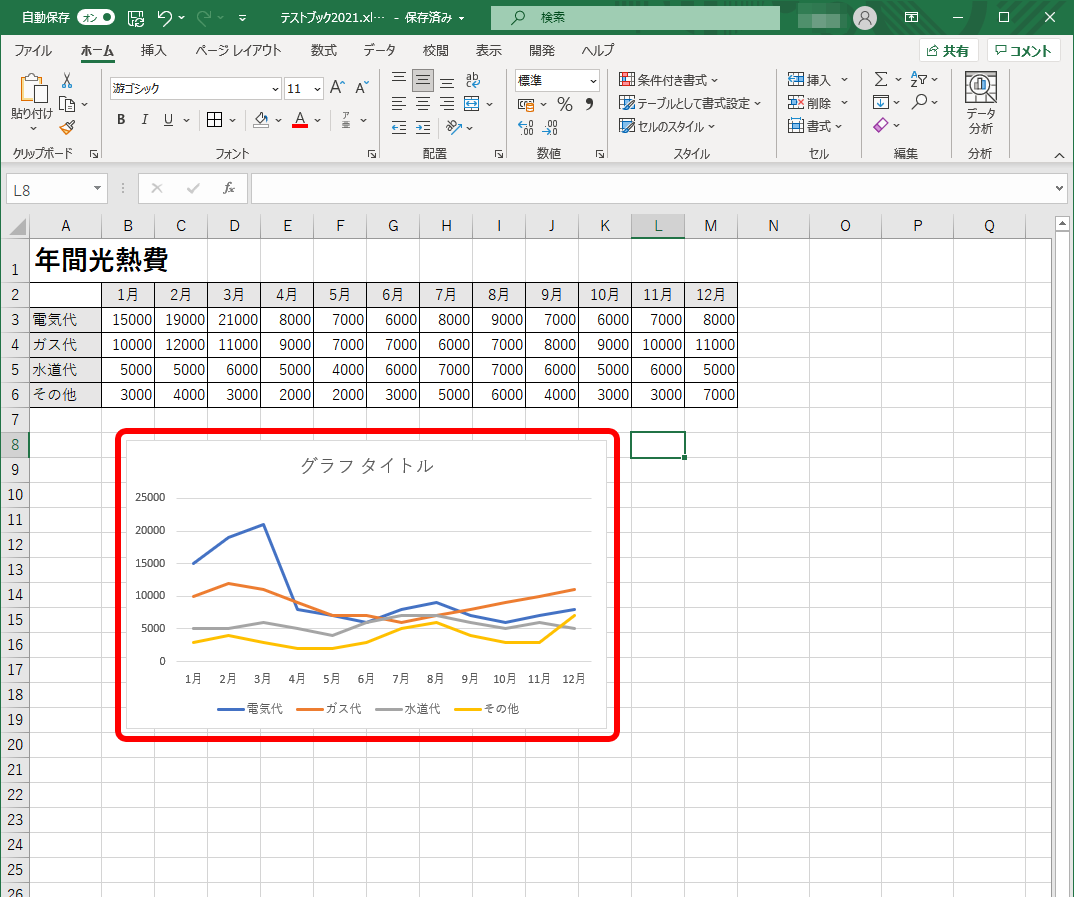The height and width of the screenshot is (897, 1074).
Task: Toggle middle vertical alignment
Action: [423, 81]
